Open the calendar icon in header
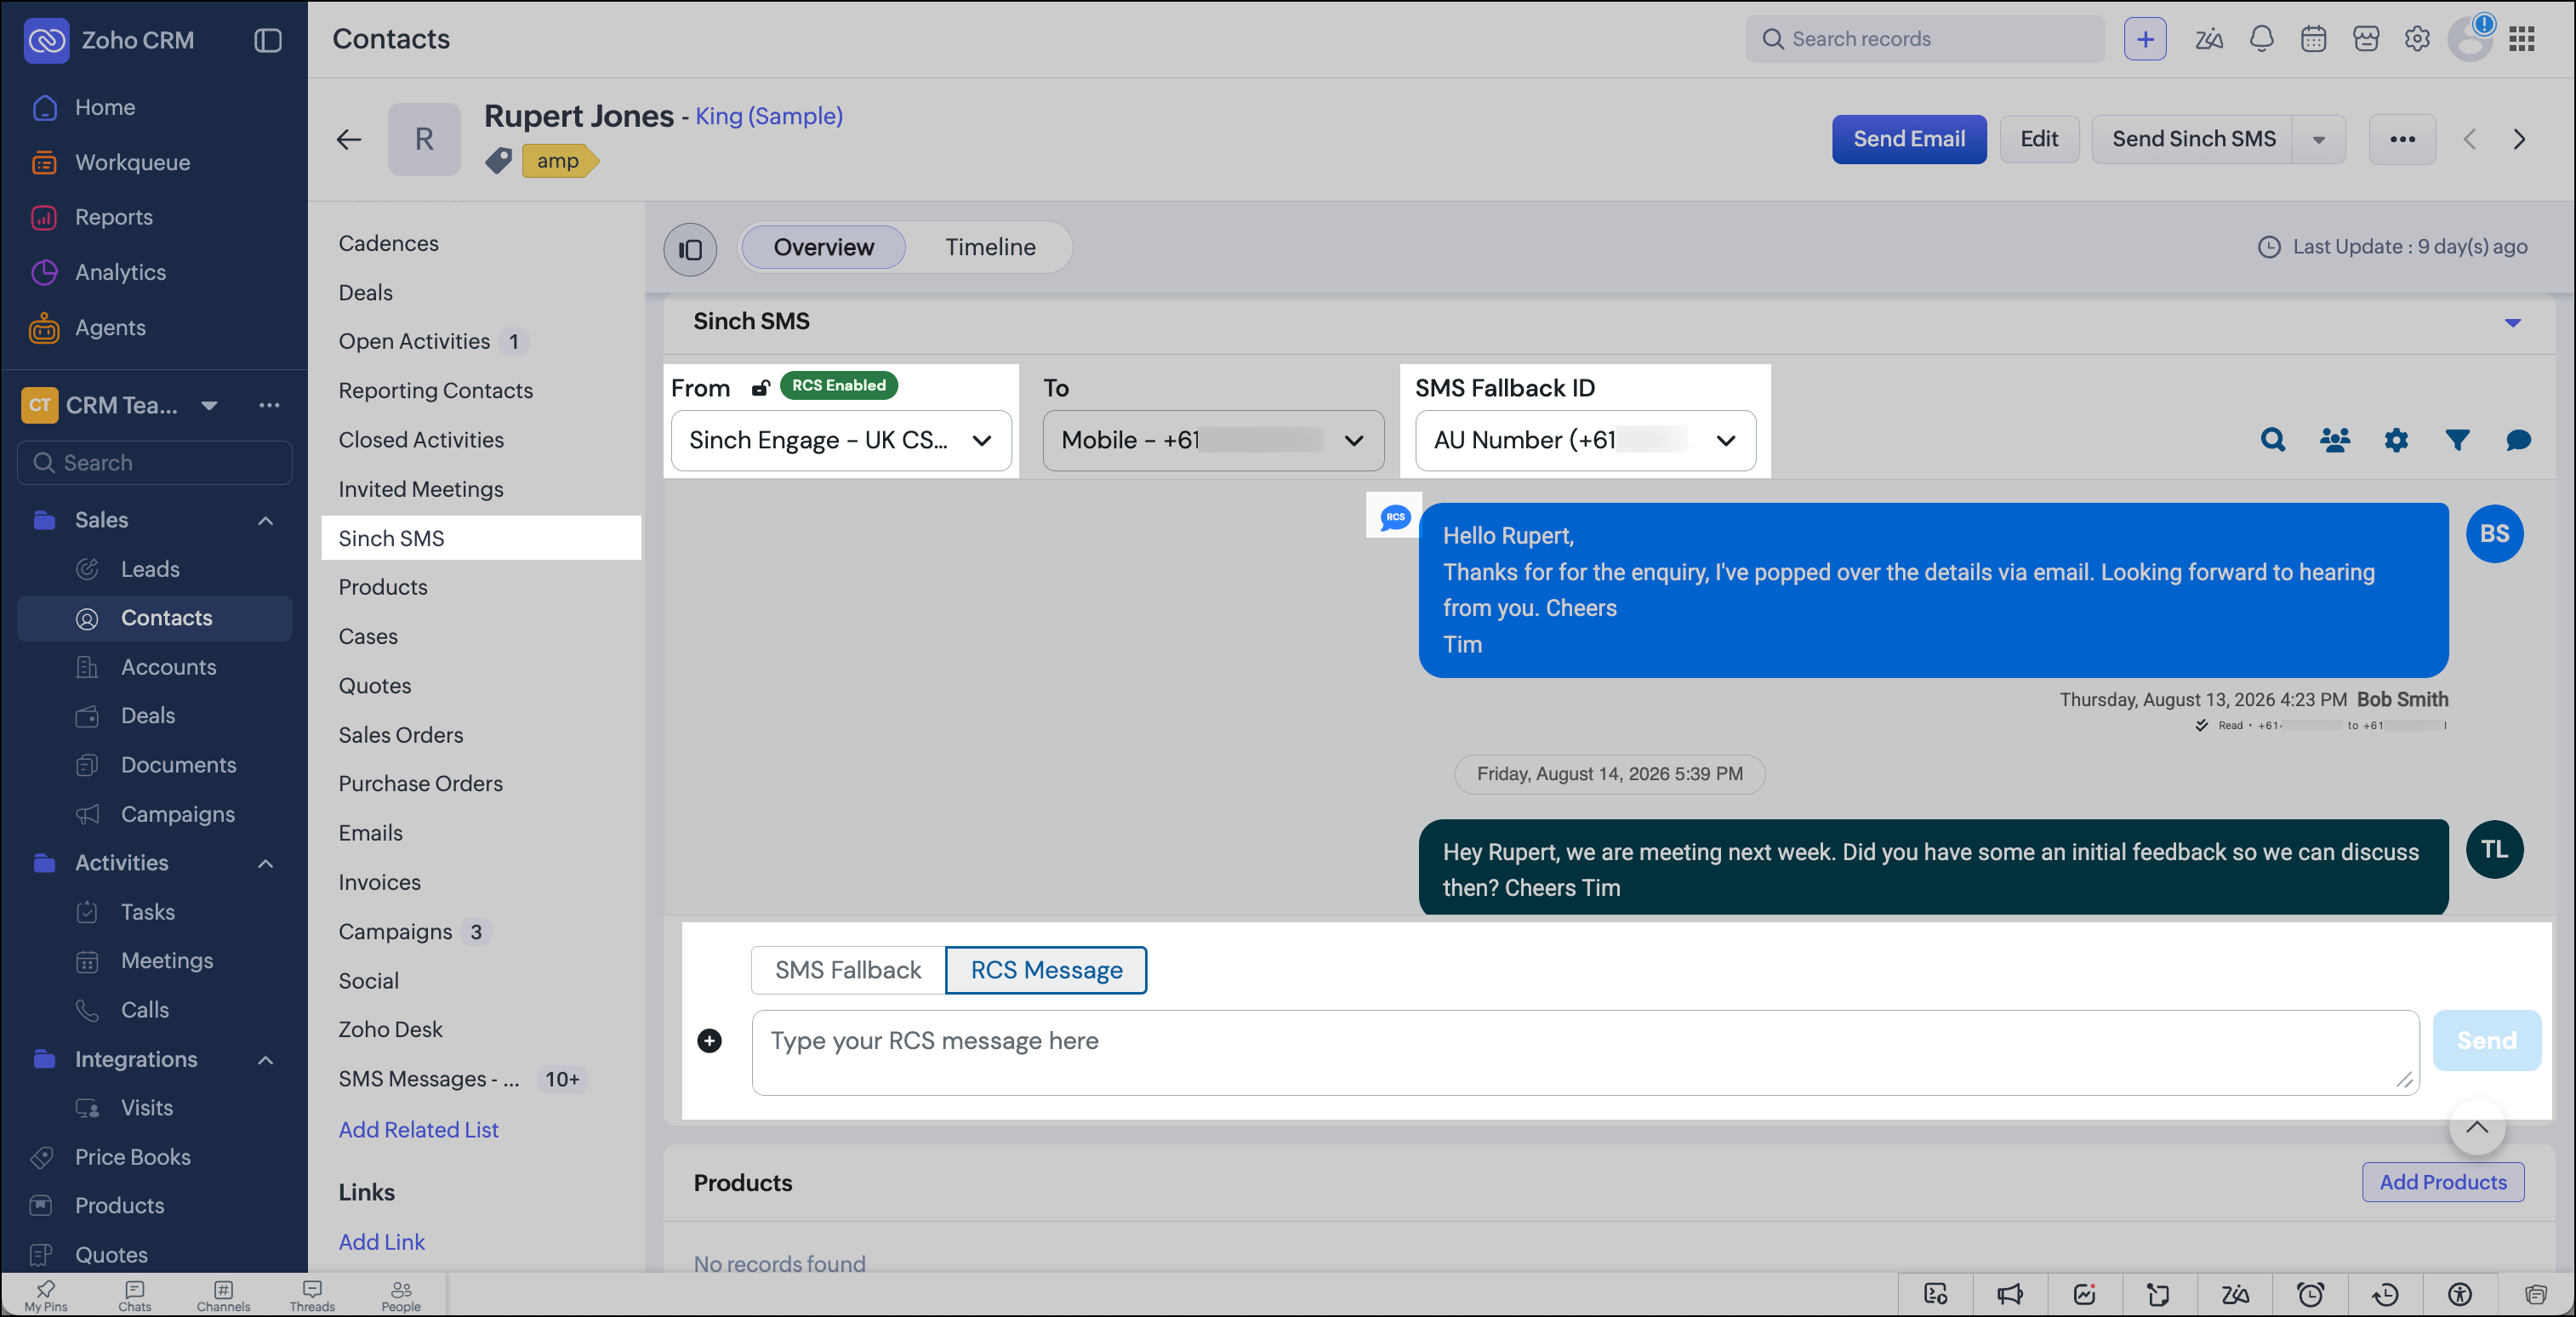Screen dimensions: 2576x1317 (2314, 39)
